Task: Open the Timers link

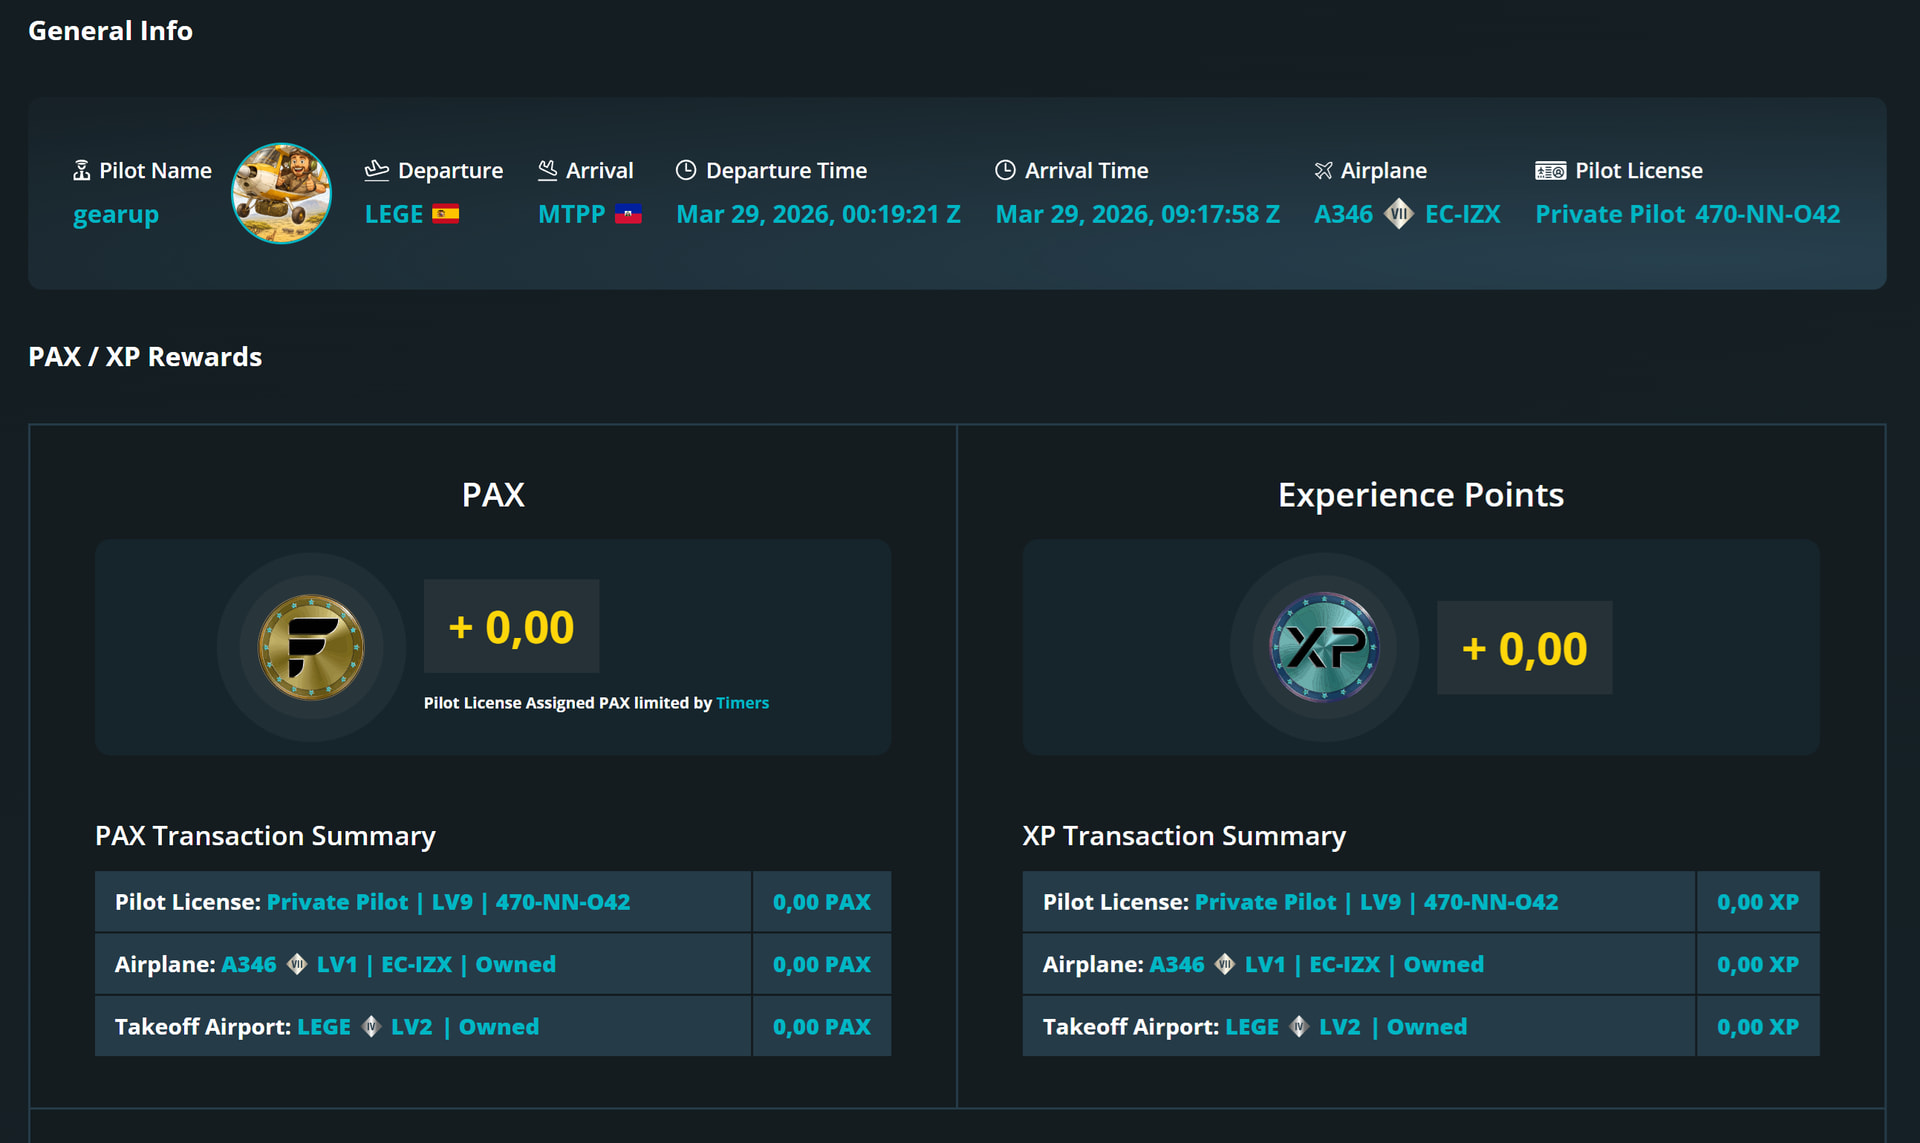Action: pos(742,703)
